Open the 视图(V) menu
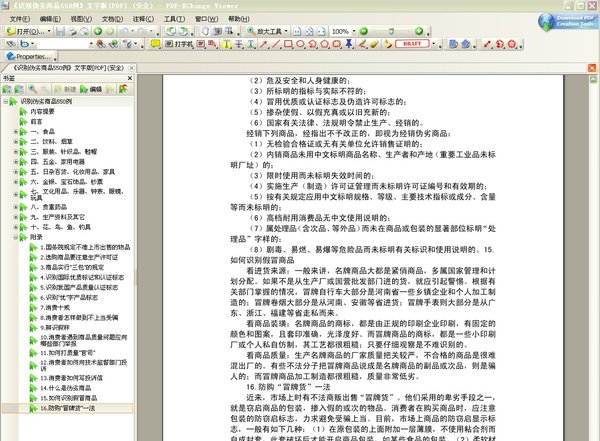This screenshot has width=600, height=441. point(81,19)
